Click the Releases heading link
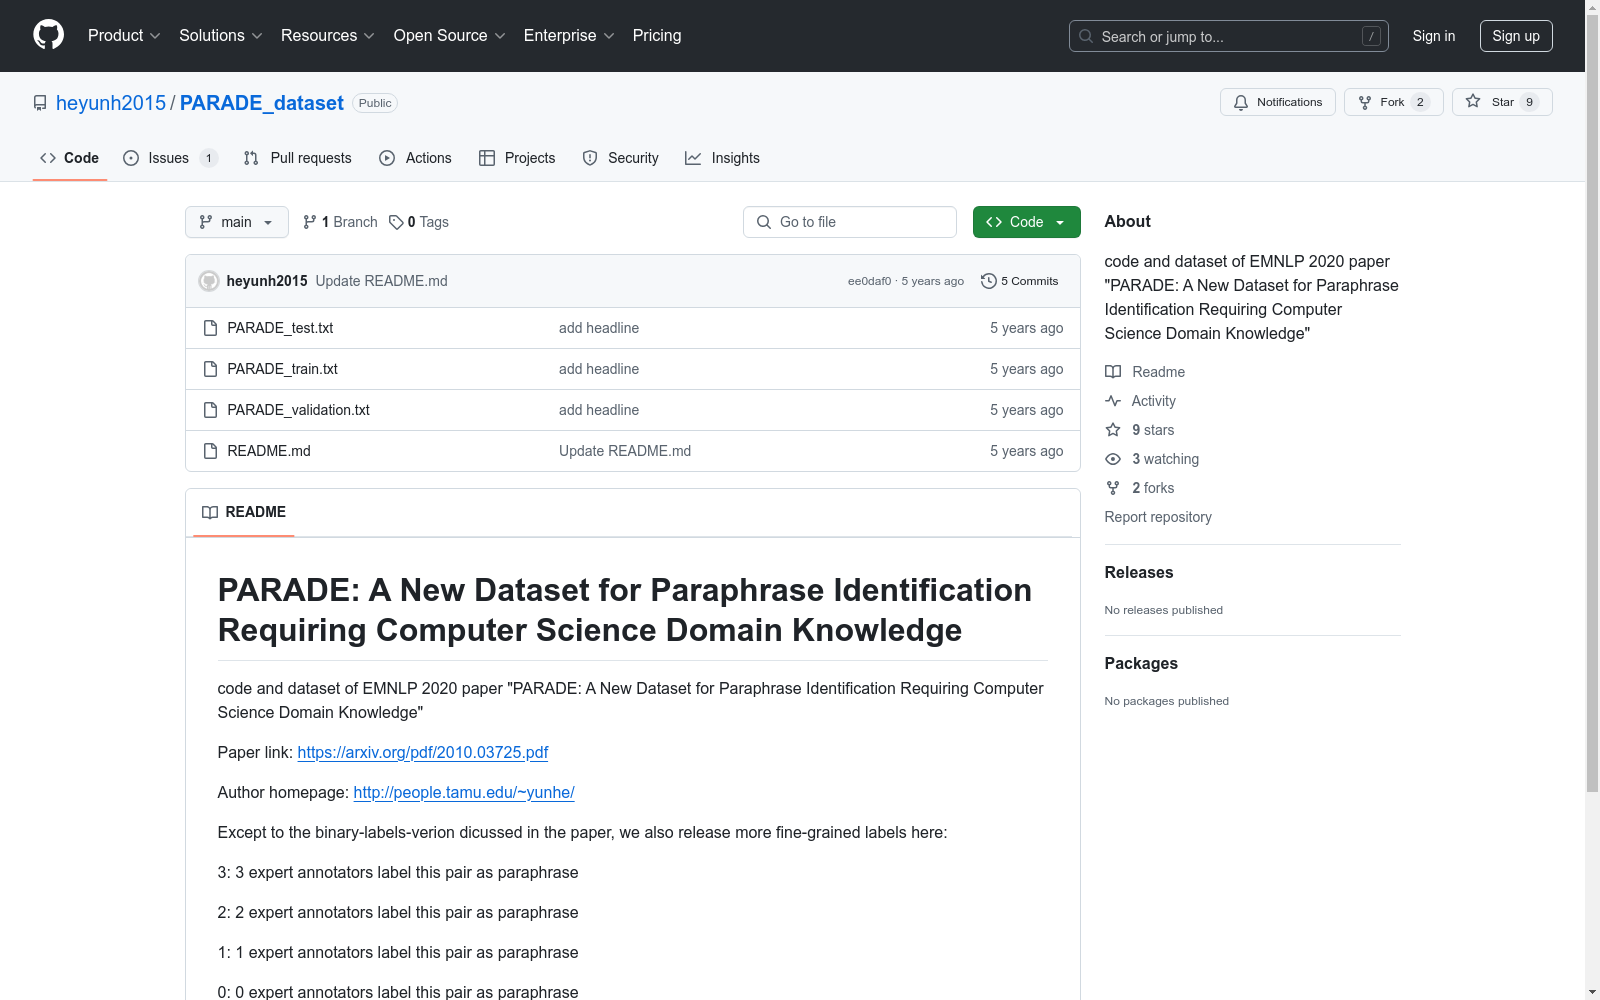This screenshot has width=1600, height=1000. pyautogui.click(x=1139, y=572)
